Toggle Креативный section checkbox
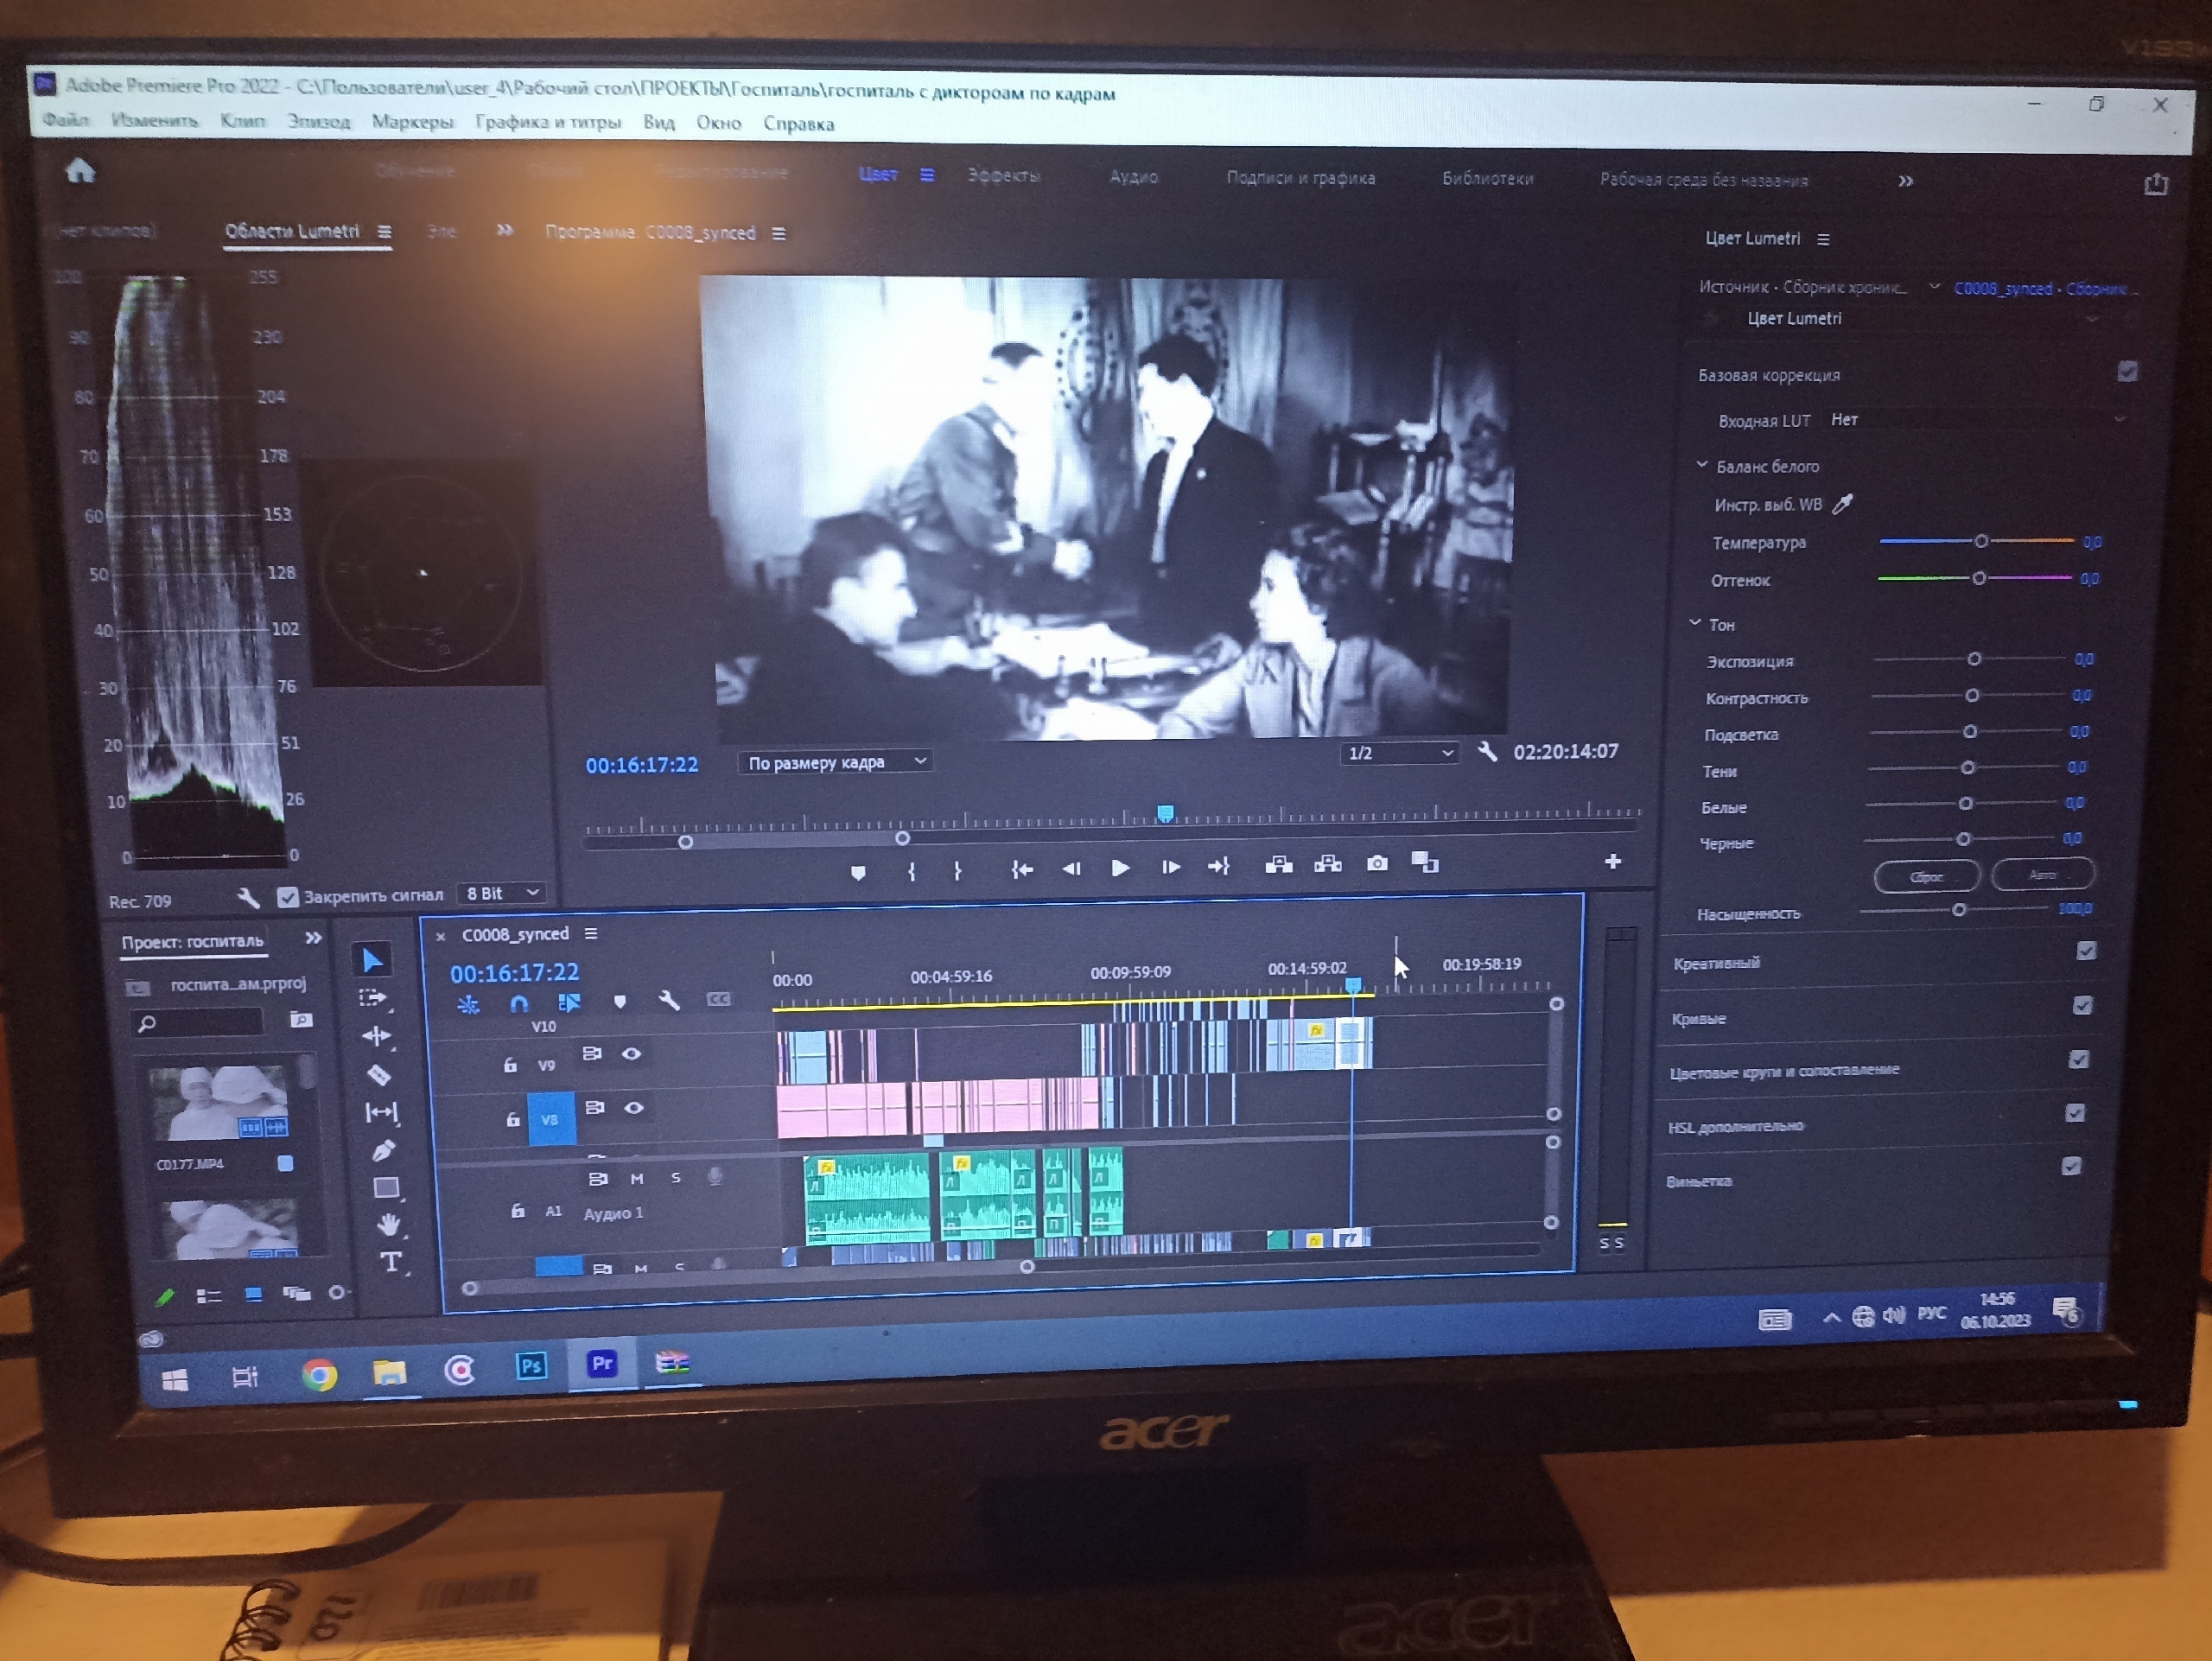The width and height of the screenshot is (2212, 1661). (2086, 950)
